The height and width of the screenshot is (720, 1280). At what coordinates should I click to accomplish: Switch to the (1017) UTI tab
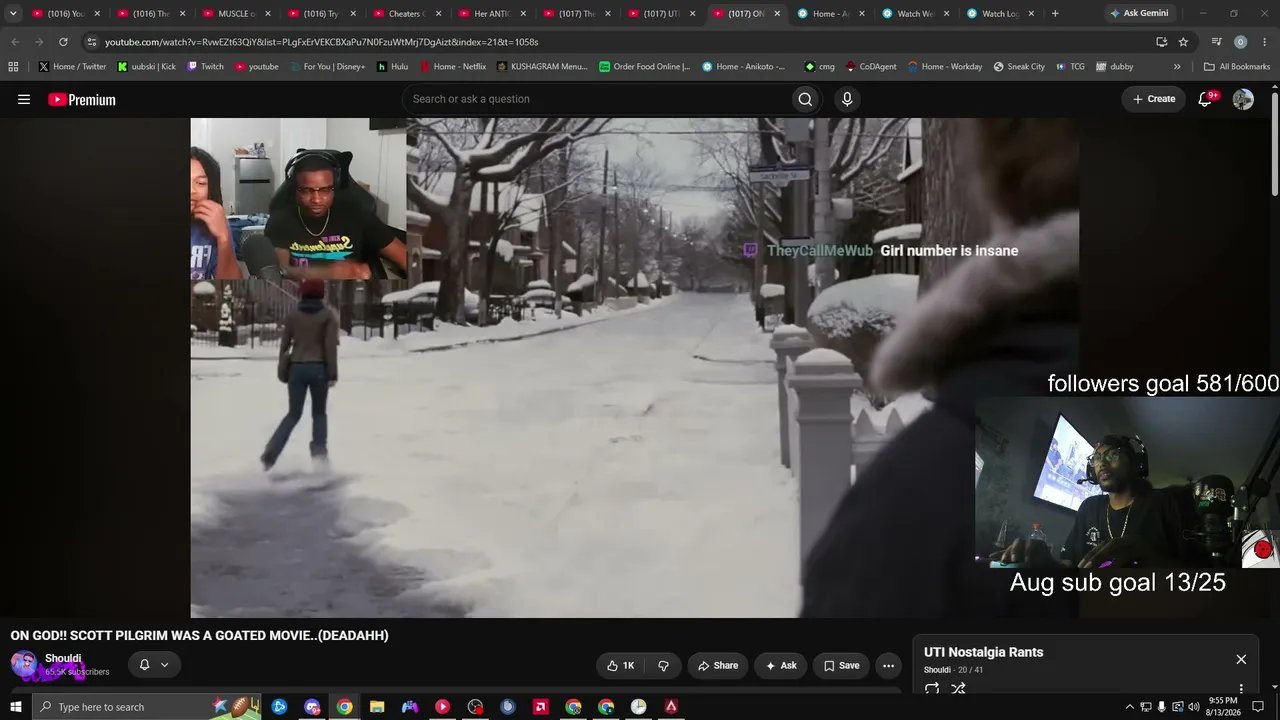(661, 14)
